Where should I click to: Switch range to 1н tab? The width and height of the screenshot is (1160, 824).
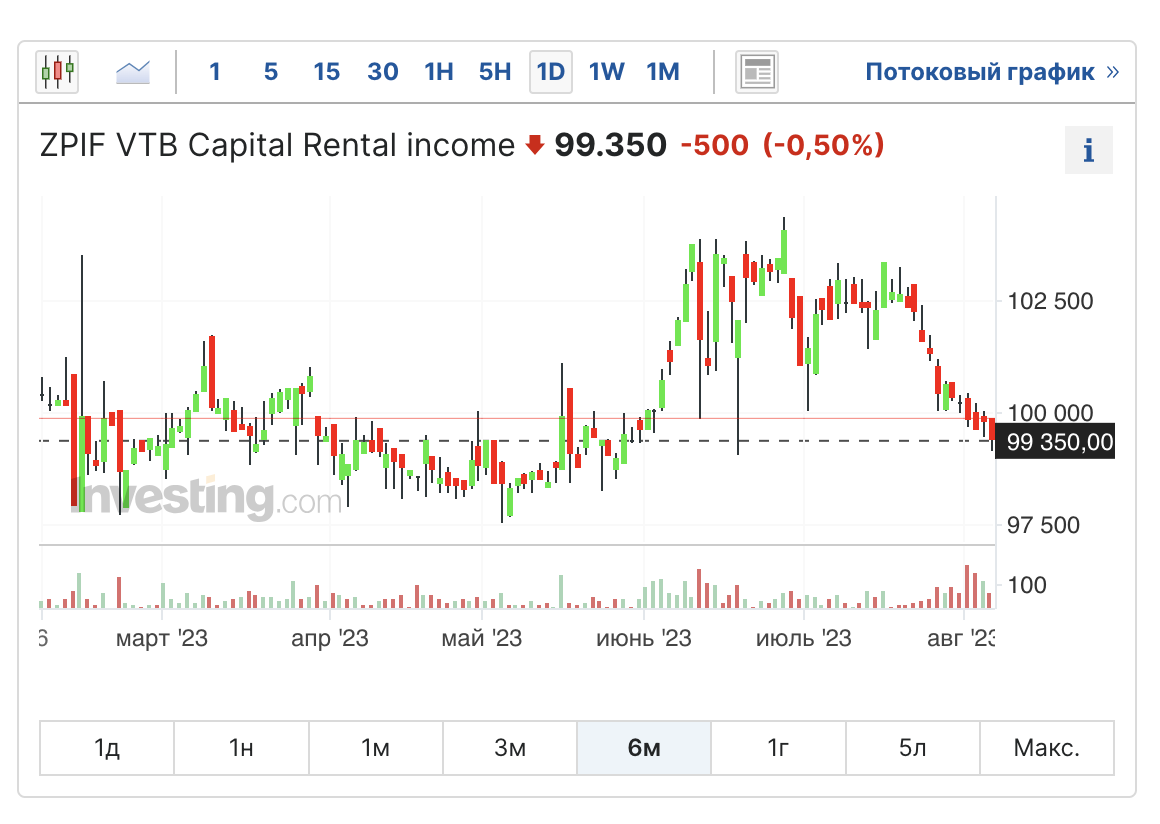coord(241,748)
